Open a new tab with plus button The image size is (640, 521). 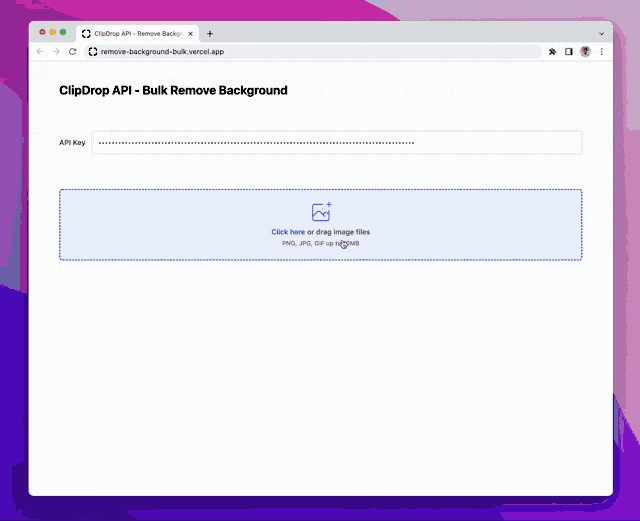coord(210,34)
